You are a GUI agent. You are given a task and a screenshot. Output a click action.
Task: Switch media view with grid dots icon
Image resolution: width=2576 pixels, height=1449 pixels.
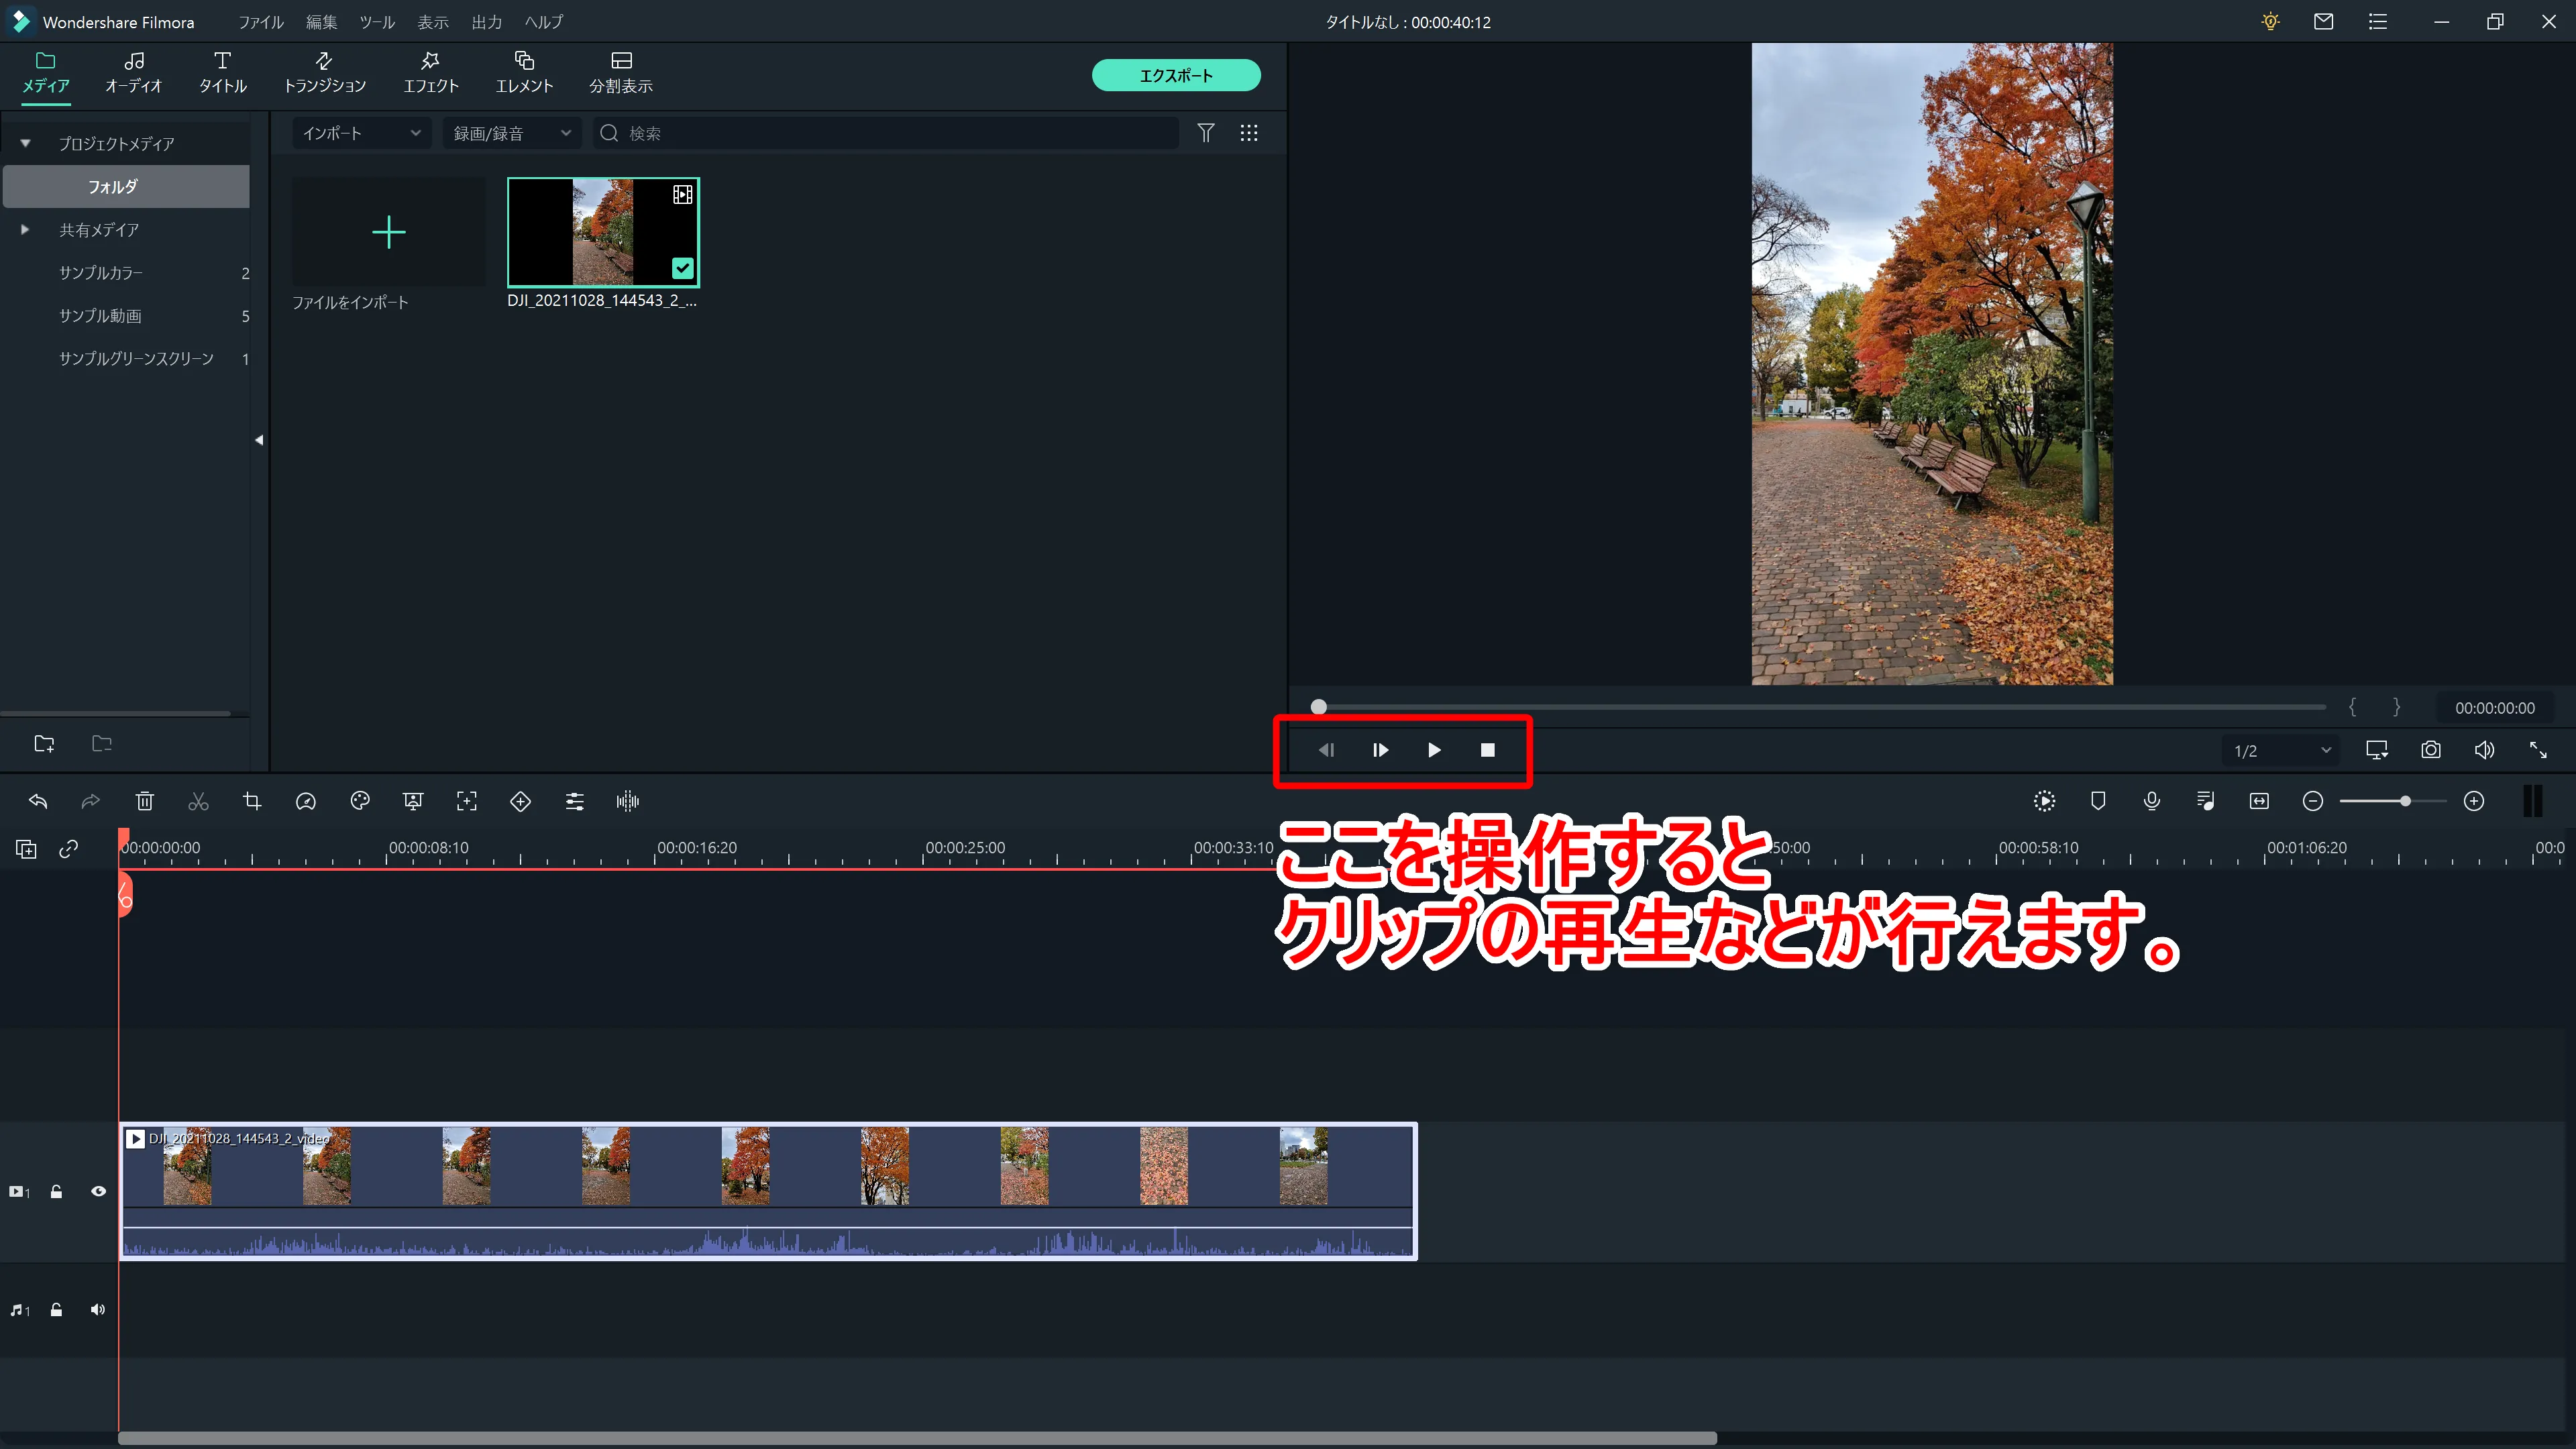[1249, 133]
